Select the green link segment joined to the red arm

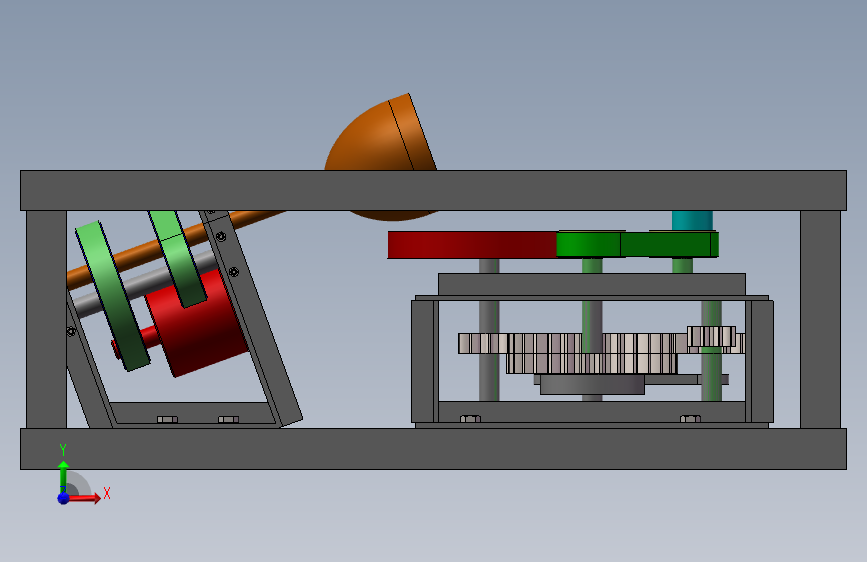pos(588,244)
